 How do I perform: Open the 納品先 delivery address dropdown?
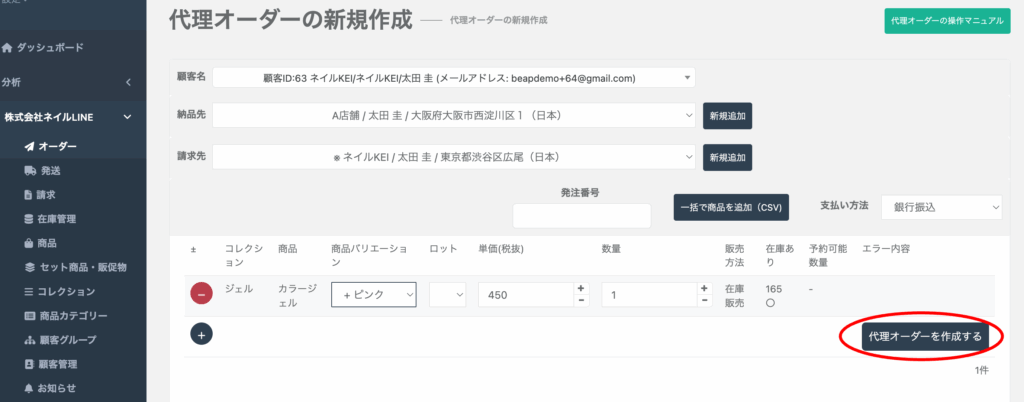point(453,116)
